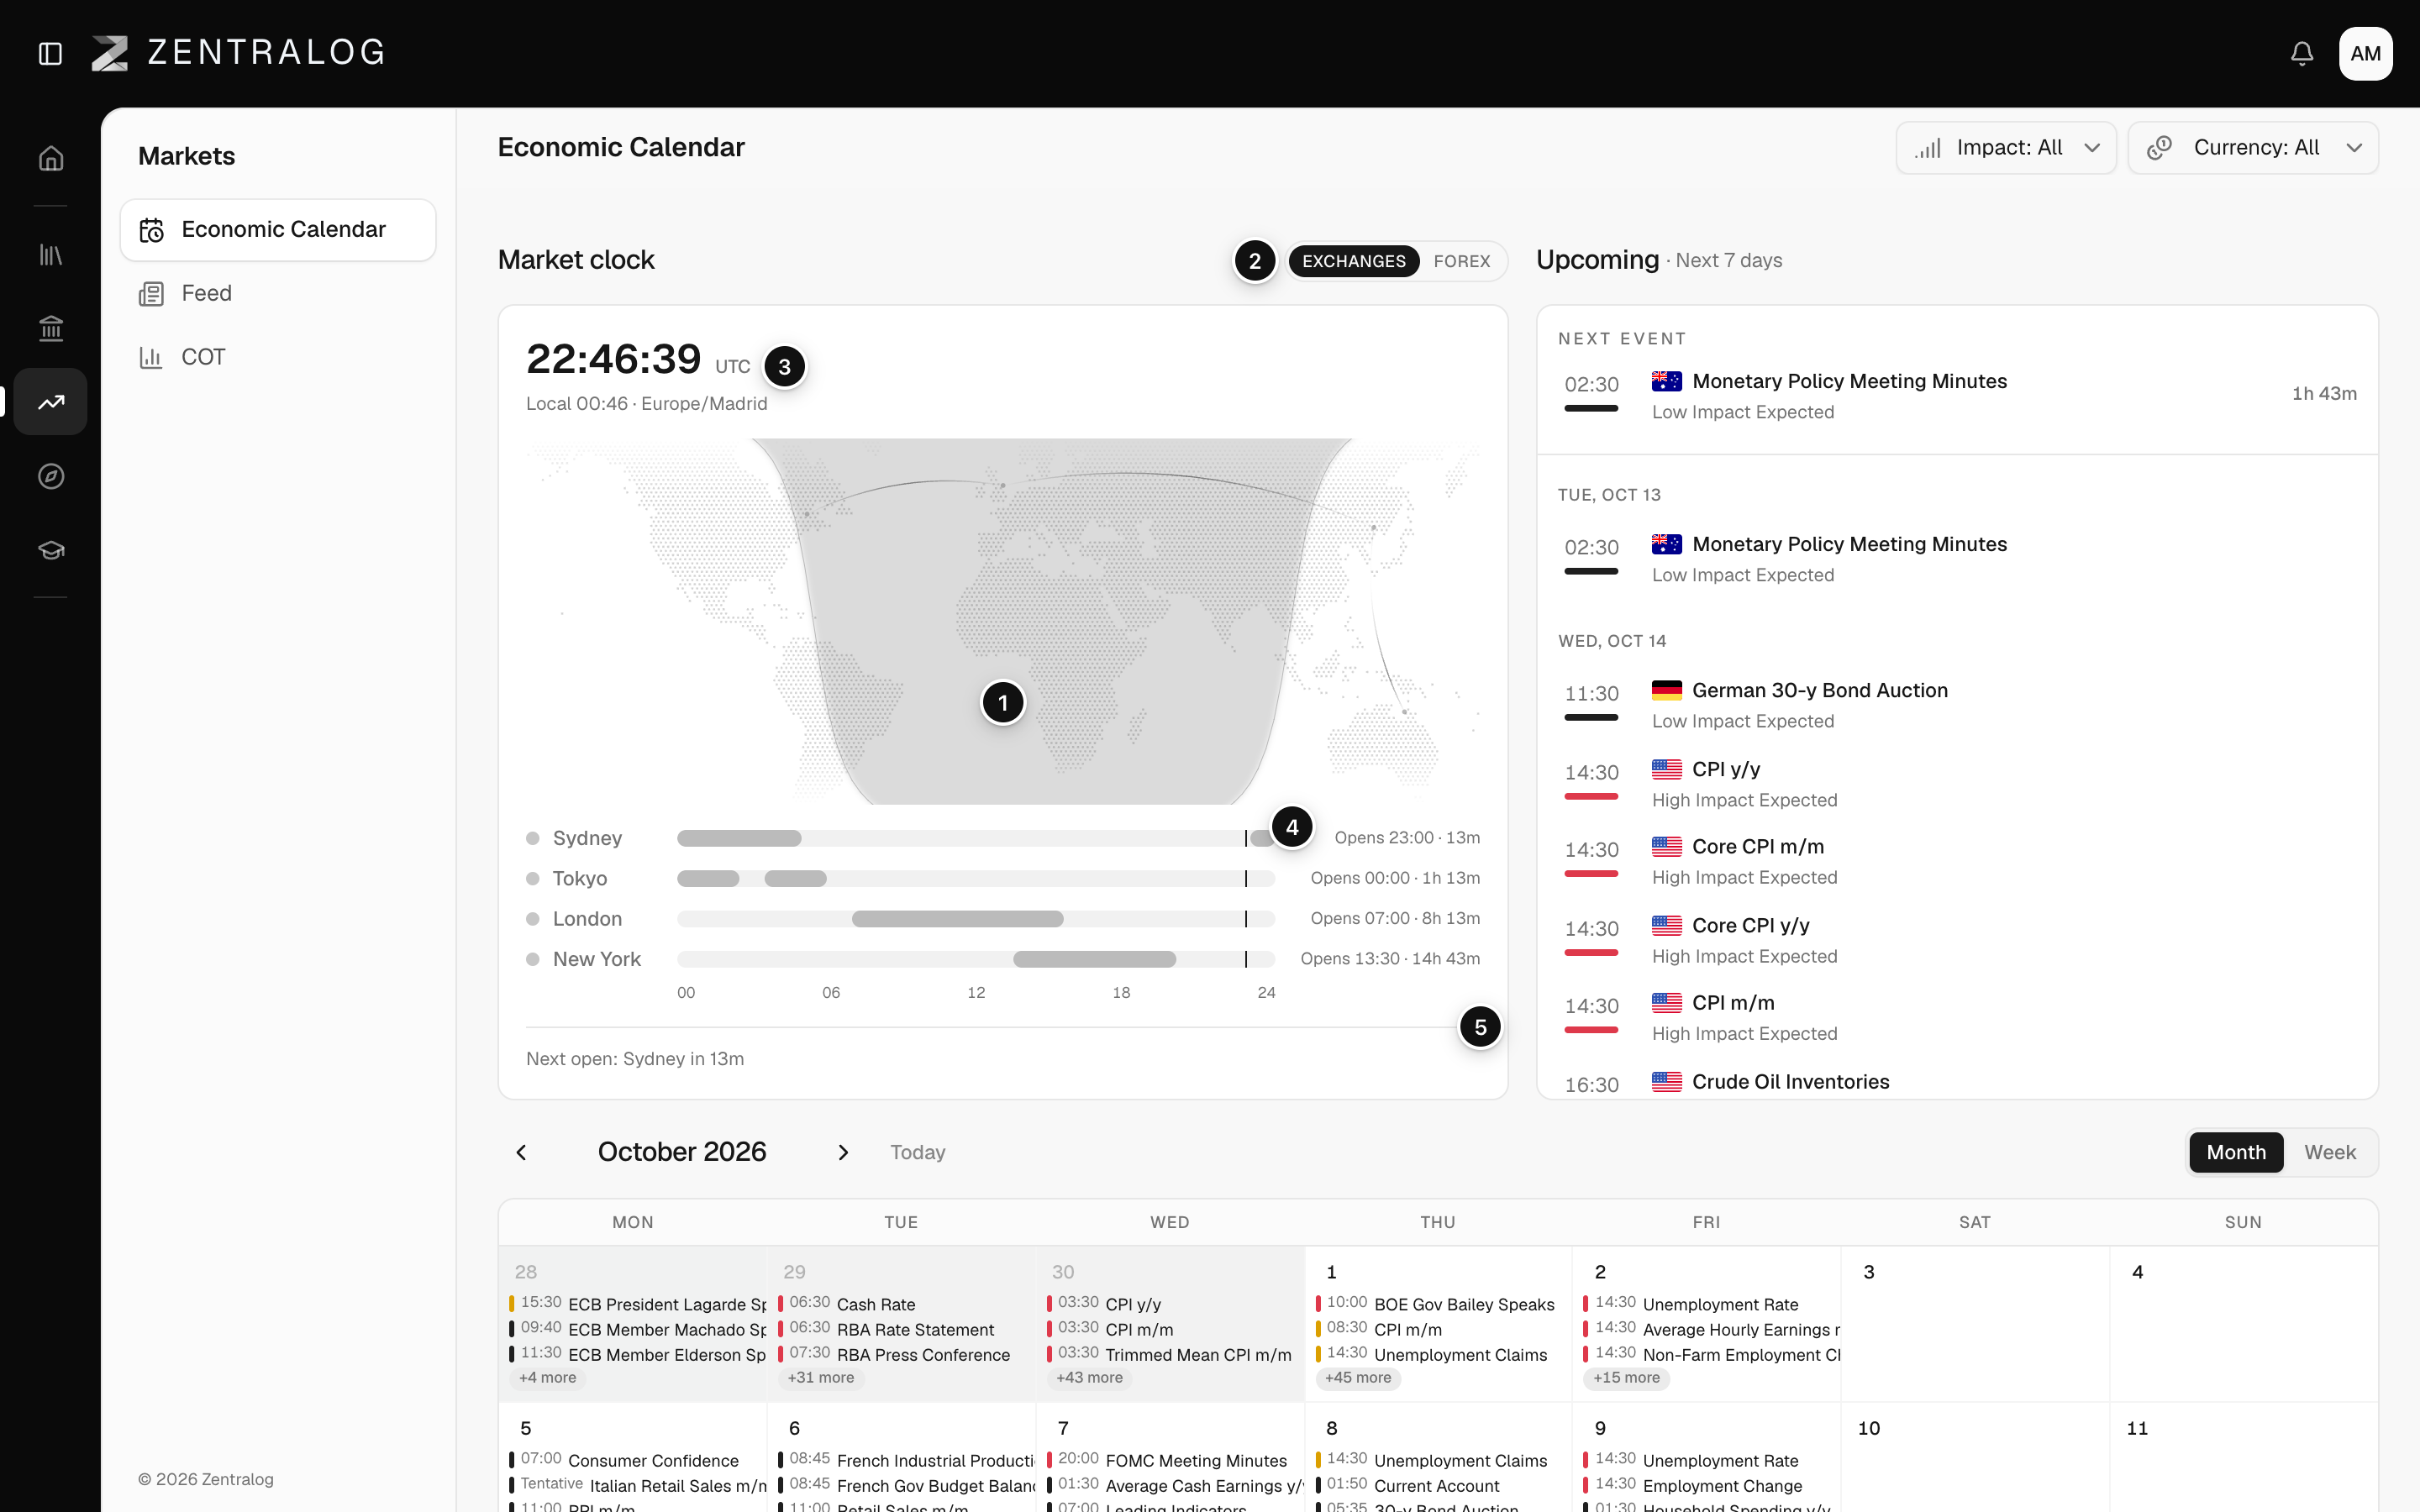The height and width of the screenshot is (1512, 2420).
Task: Expand +43 more on day 30
Action: click(x=1089, y=1378)
